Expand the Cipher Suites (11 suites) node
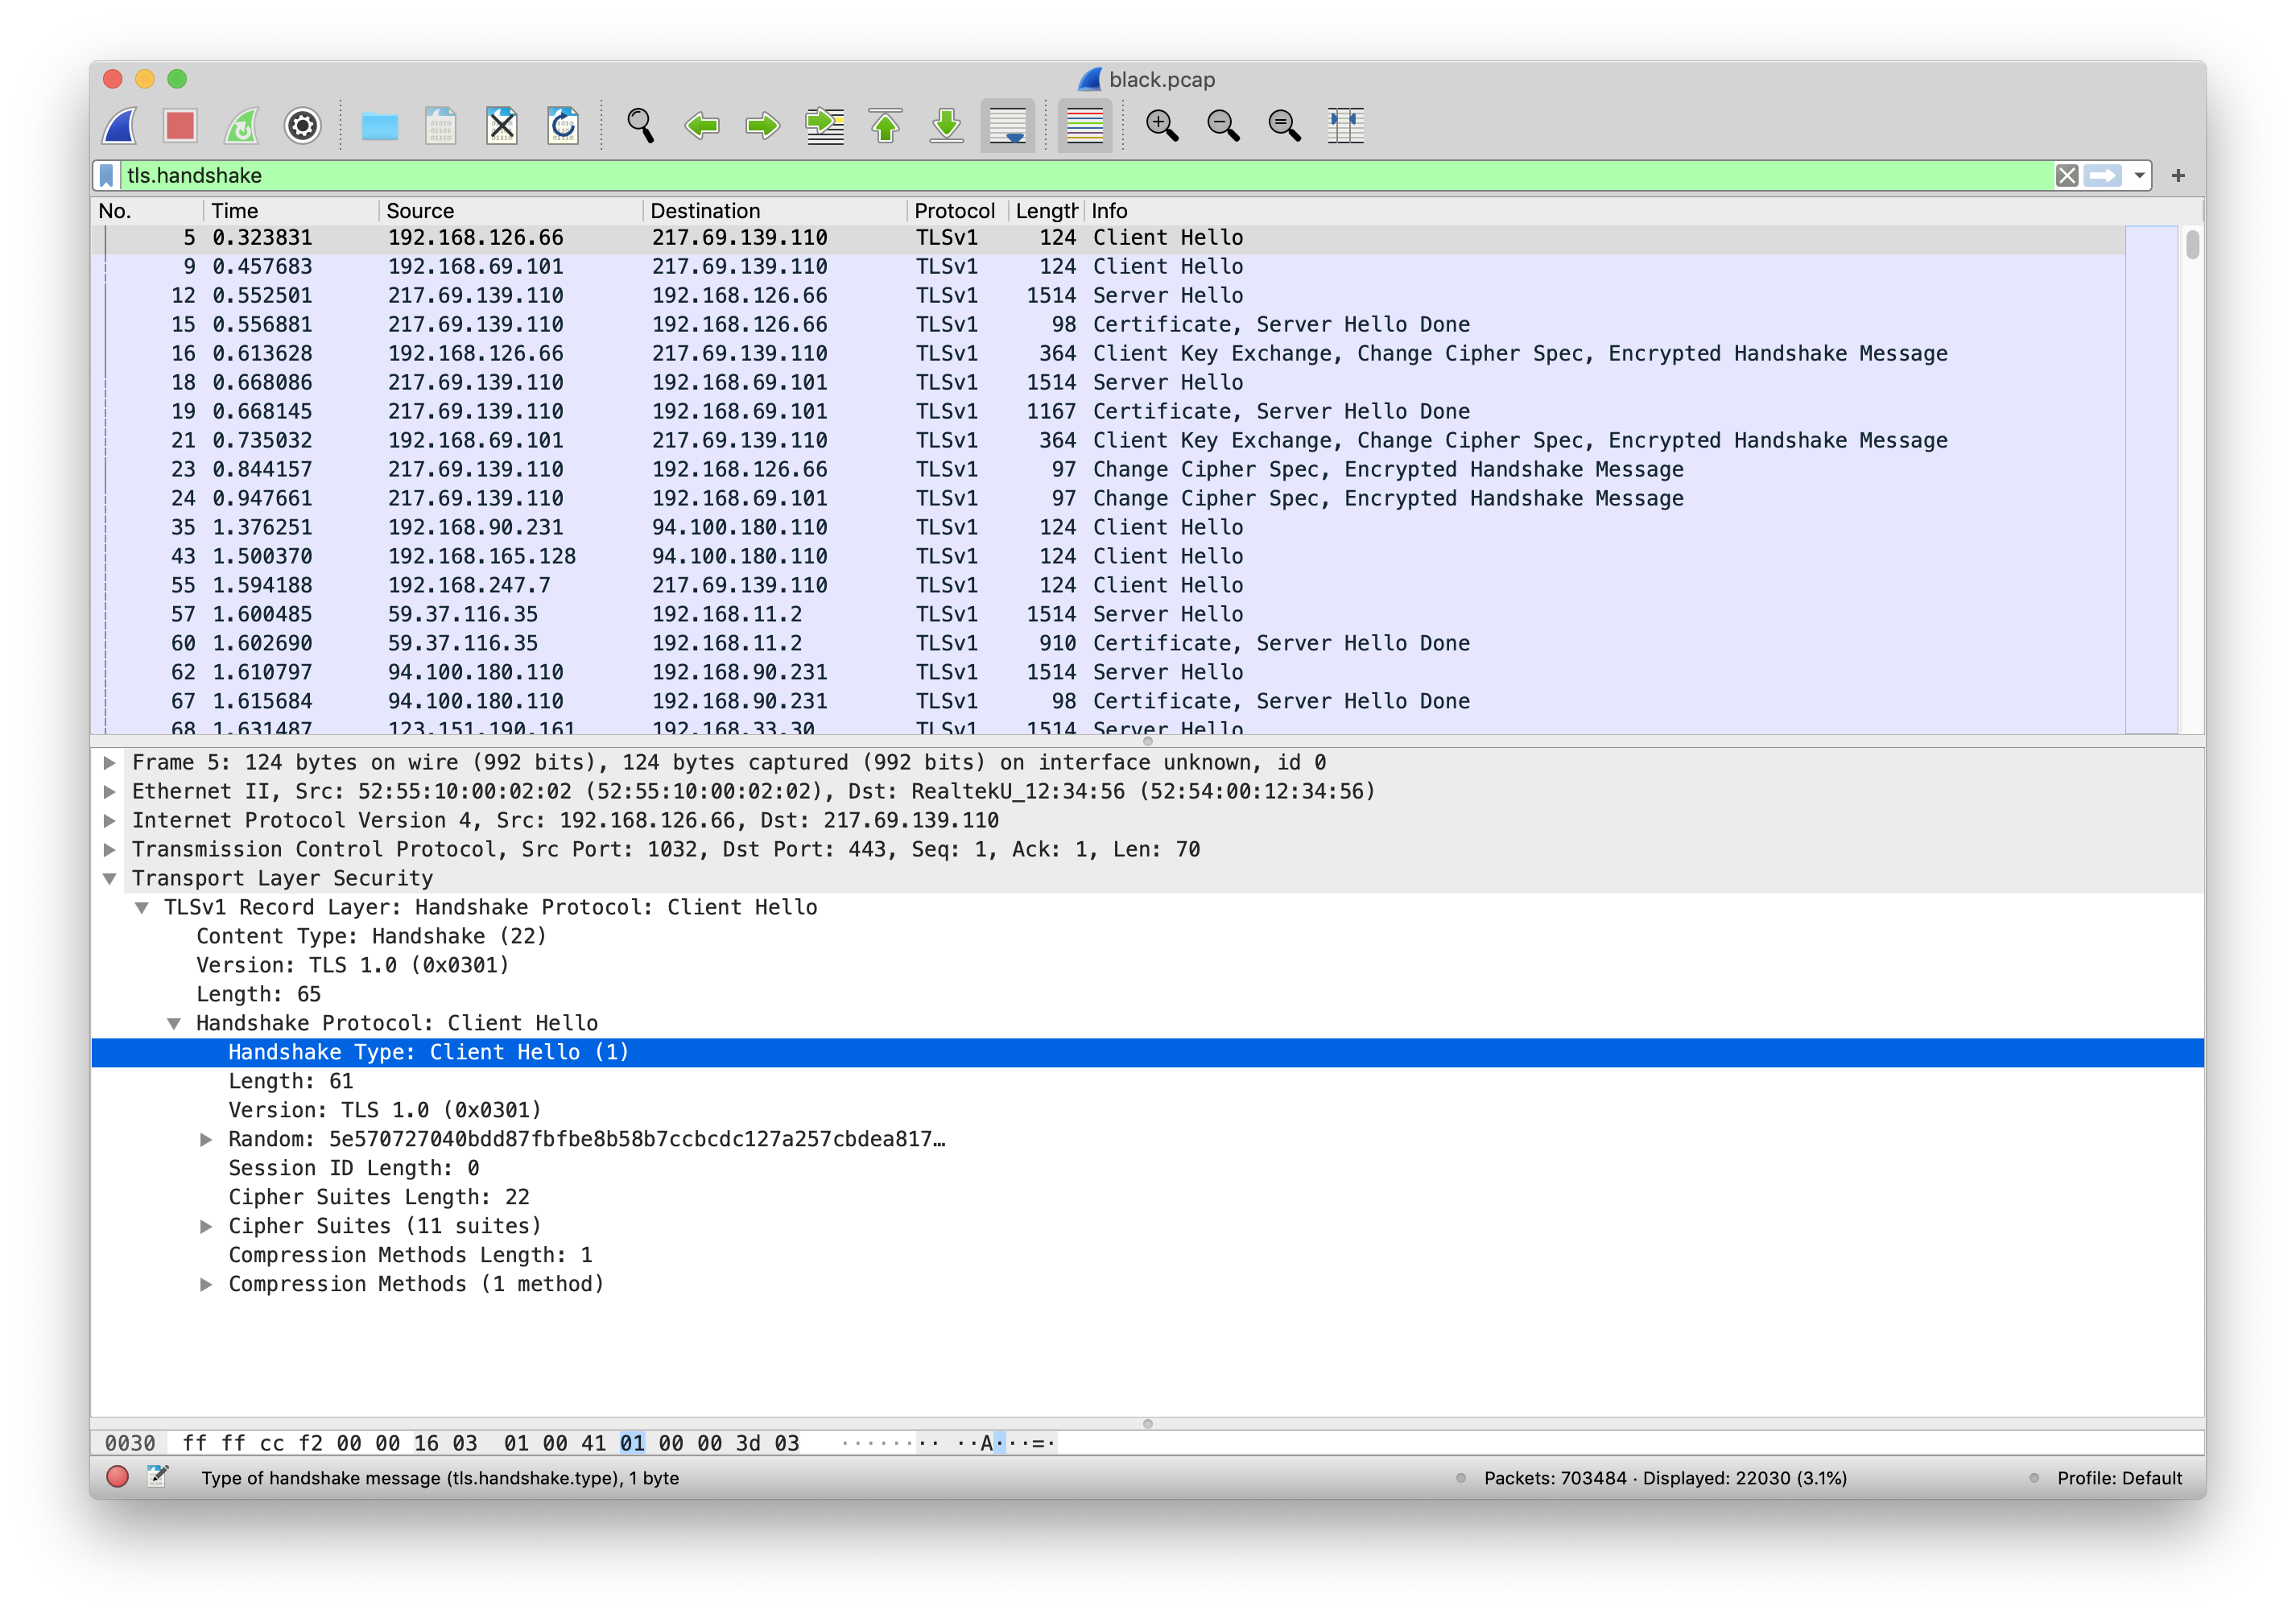This screenshot has width=2296, height=1618. click(206, 1226)
